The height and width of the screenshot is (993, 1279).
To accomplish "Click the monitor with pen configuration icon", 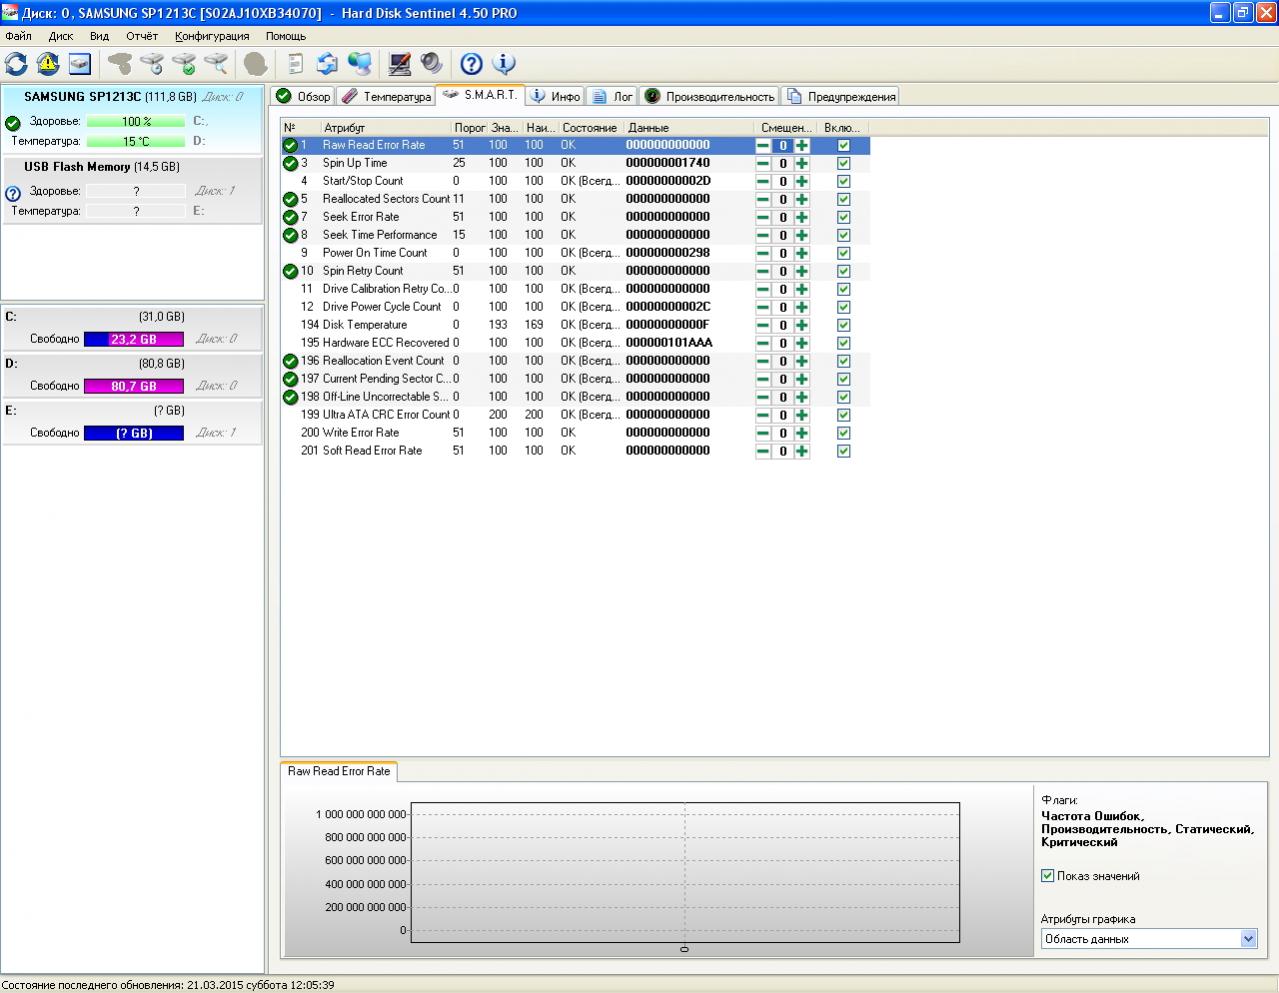I will [400, 64].
